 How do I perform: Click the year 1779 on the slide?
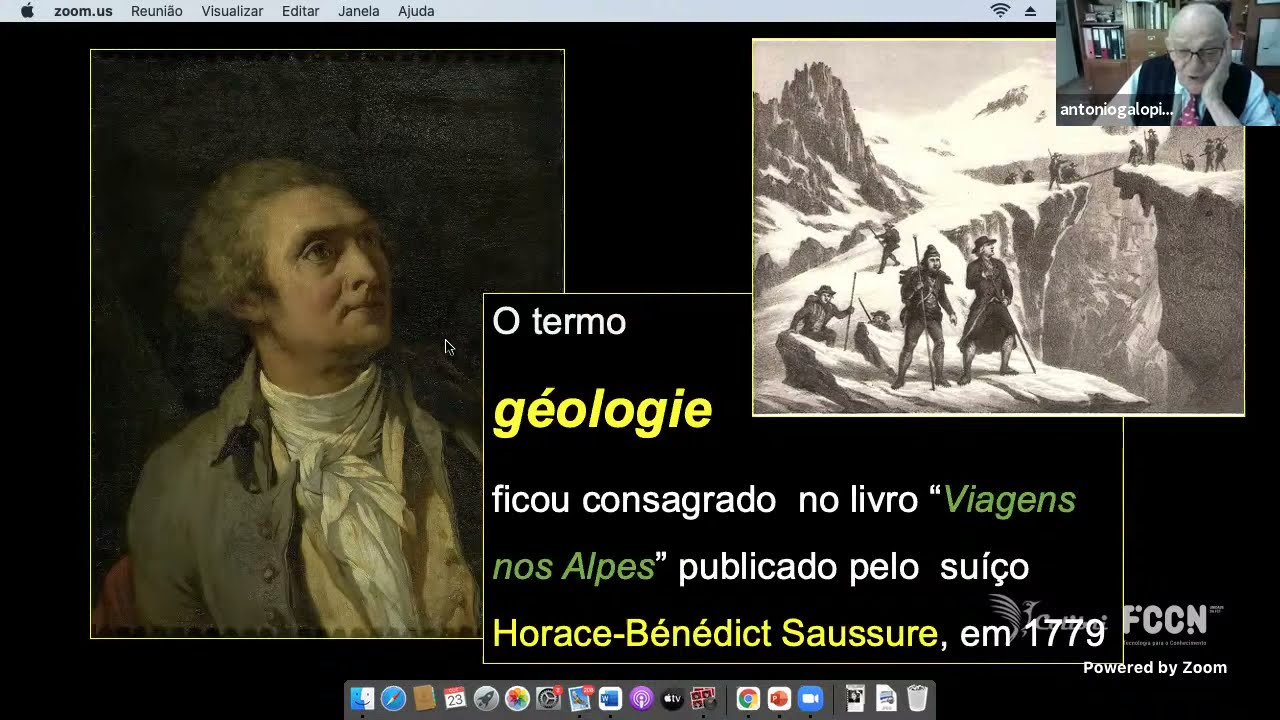[x=1064, y=633]
